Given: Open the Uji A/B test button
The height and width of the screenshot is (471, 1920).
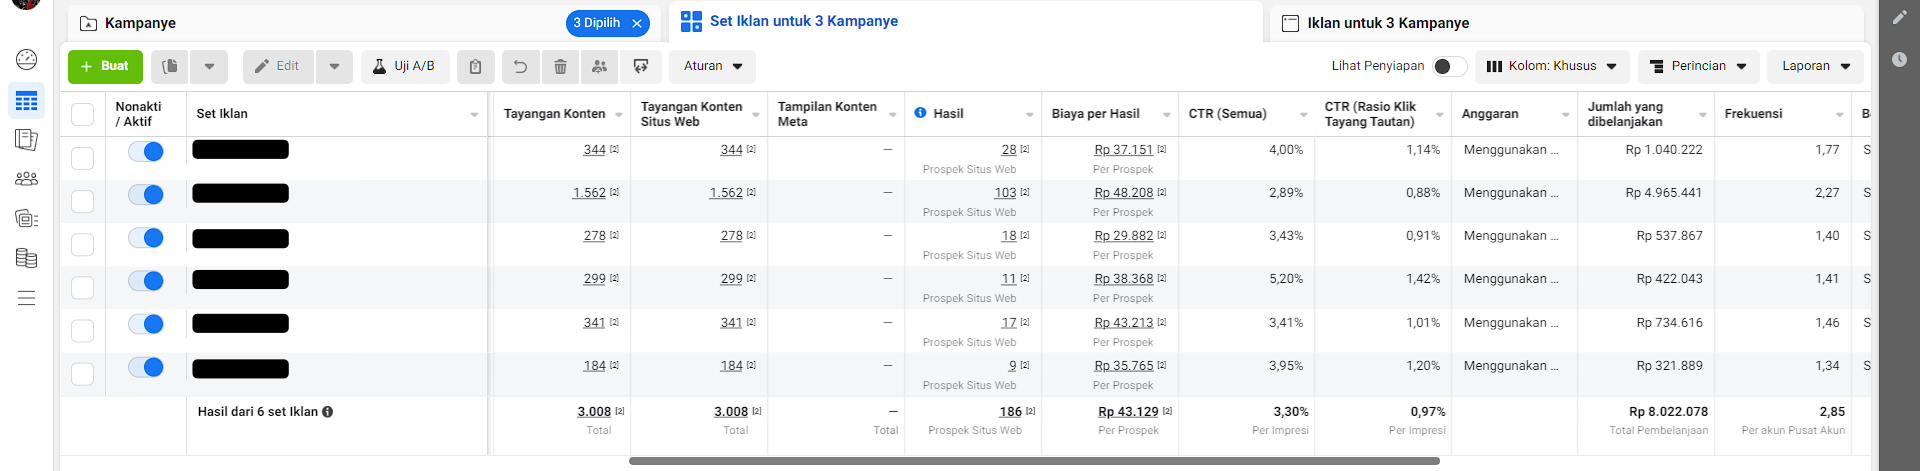Looking at the screenshot, I should coord(405,66).
